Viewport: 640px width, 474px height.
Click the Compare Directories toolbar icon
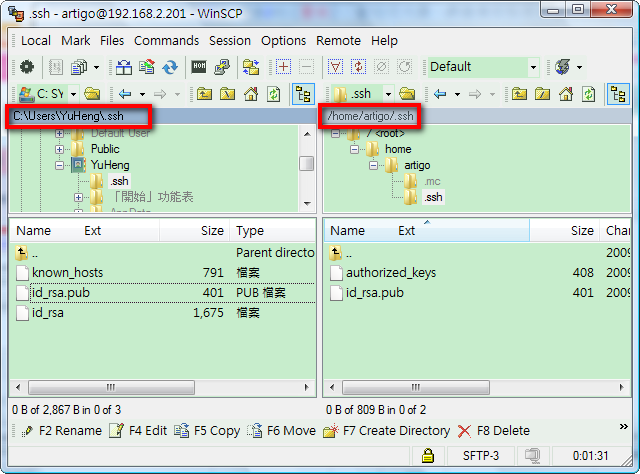coord(124,67)
